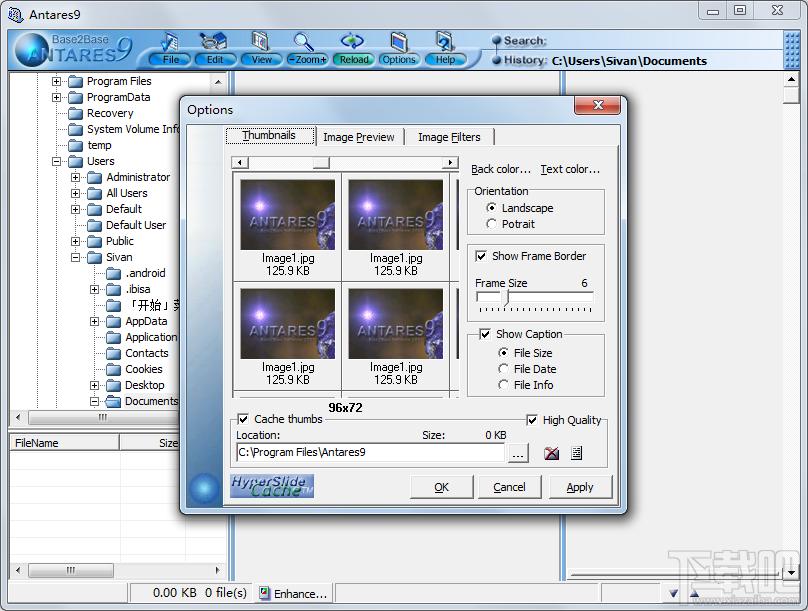Click the thumbnail size slider thumb
The image size is (808, 611).
(321, 163)
